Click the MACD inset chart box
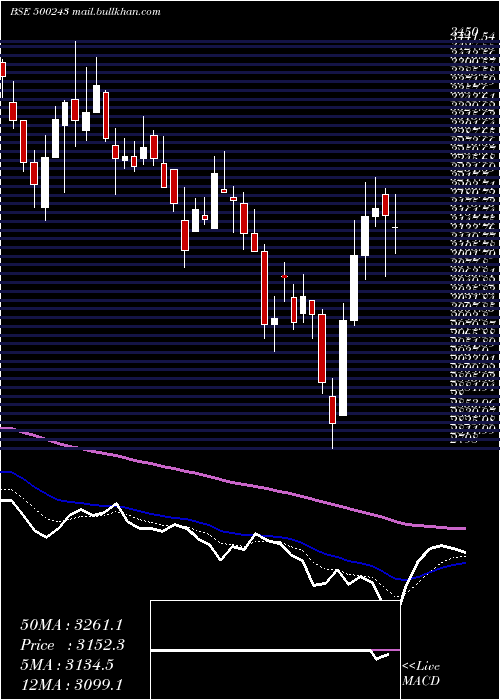The image size is (500, 700). click(275, 650)
